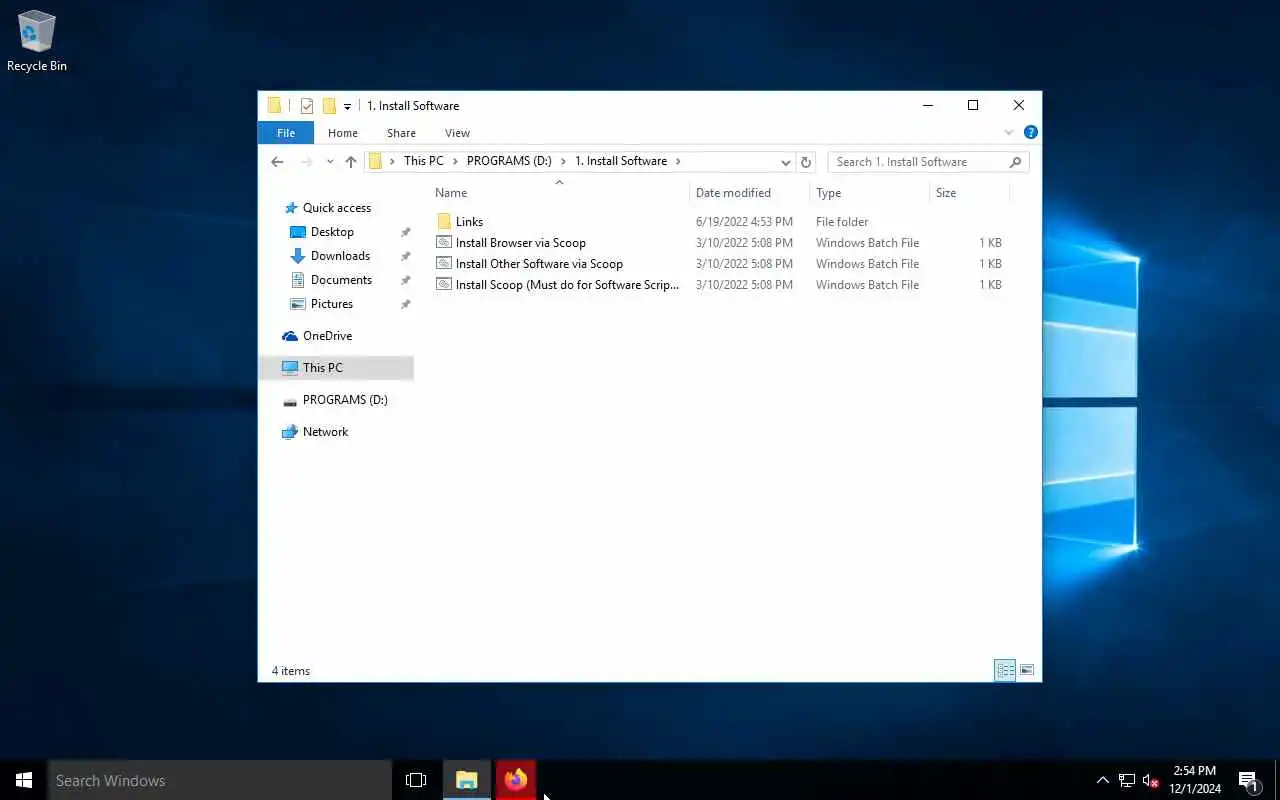Open the address bar history dropdown

tap(786, 162)
